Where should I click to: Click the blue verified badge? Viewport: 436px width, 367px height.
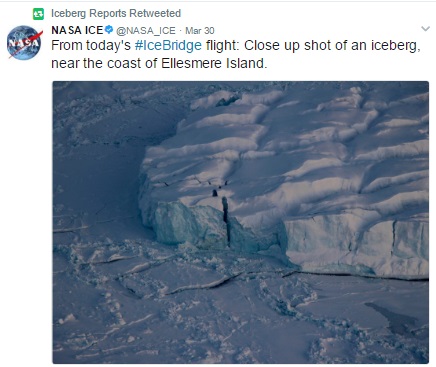pyautogui.click(x=109, y=30)
